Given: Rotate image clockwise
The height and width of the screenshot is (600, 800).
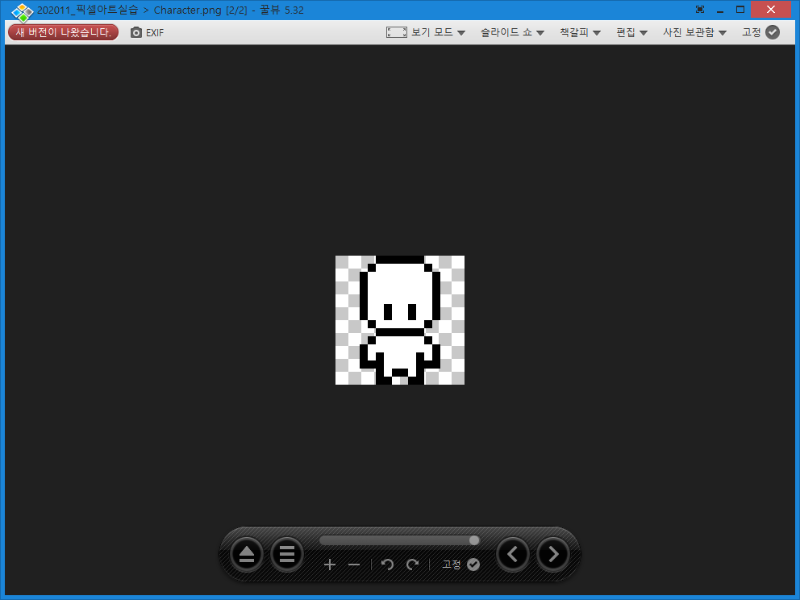Looking at the screenshot, I should (x=412, y=564).
